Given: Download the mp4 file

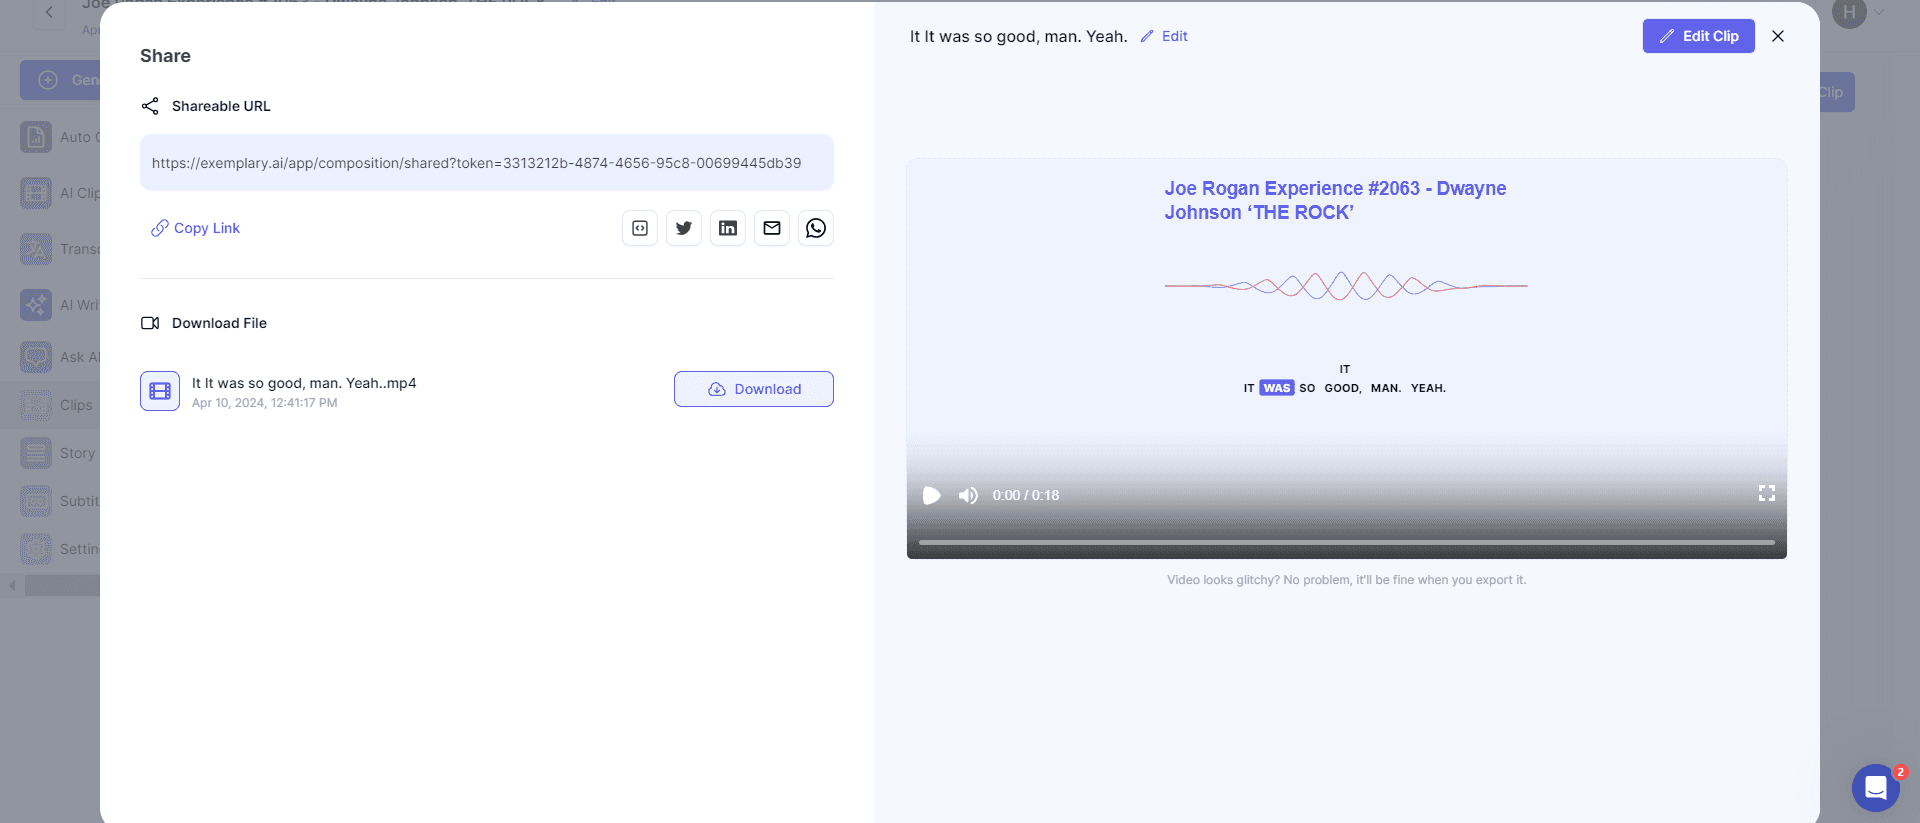Looking at the screenshot, I should (x=754, y=389).
